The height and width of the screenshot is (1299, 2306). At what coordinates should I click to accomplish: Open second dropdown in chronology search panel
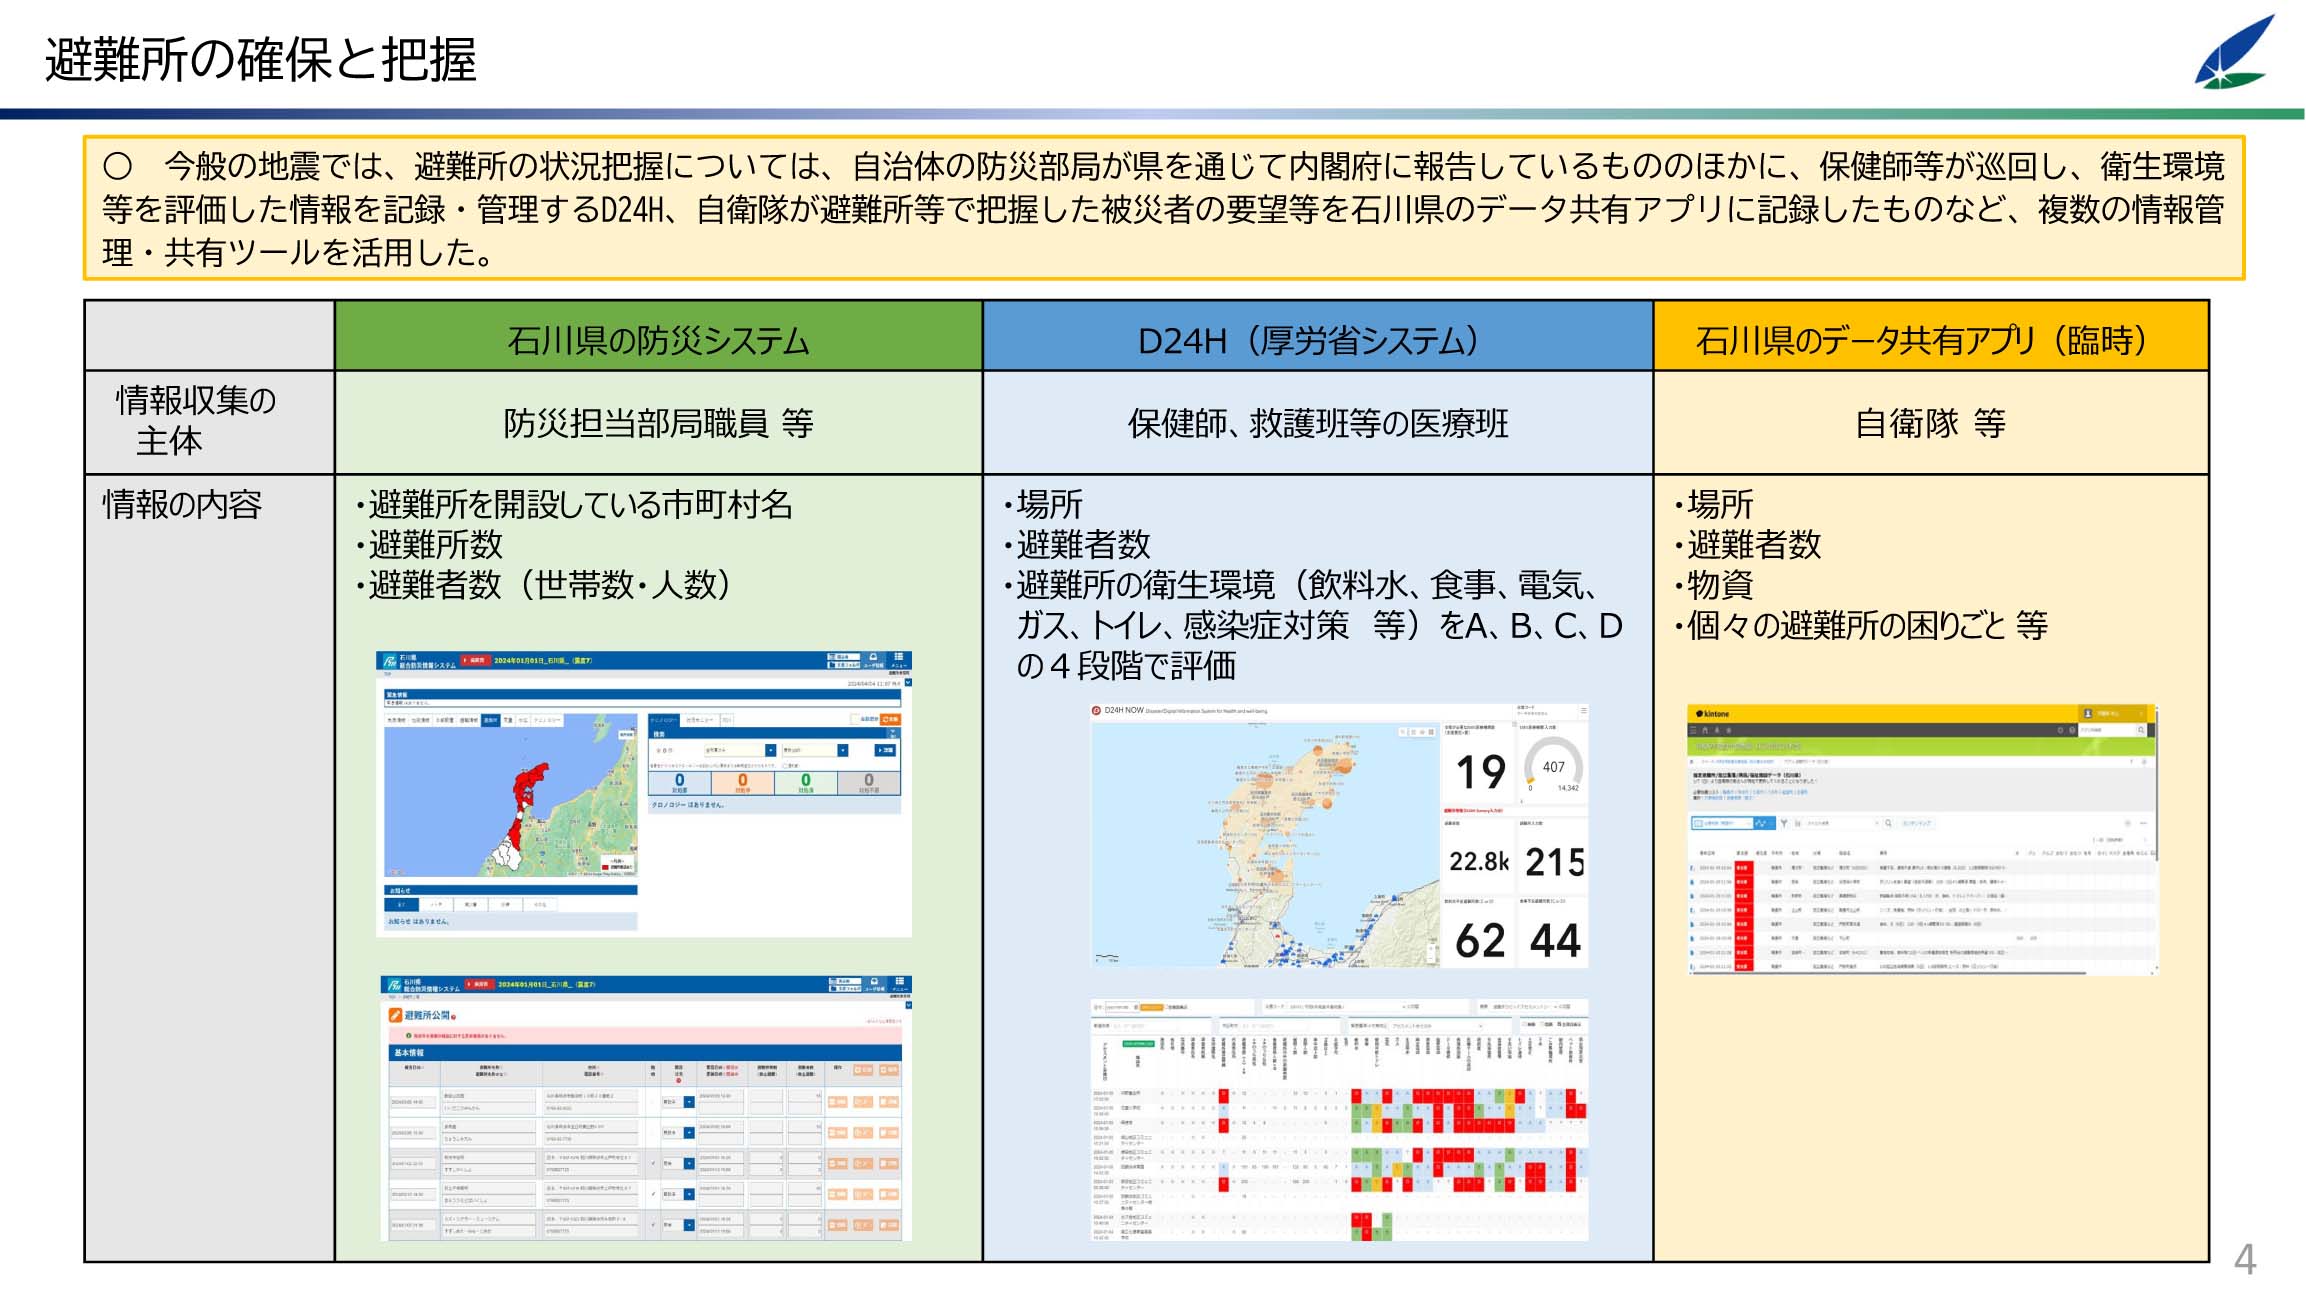coord(843,750)
